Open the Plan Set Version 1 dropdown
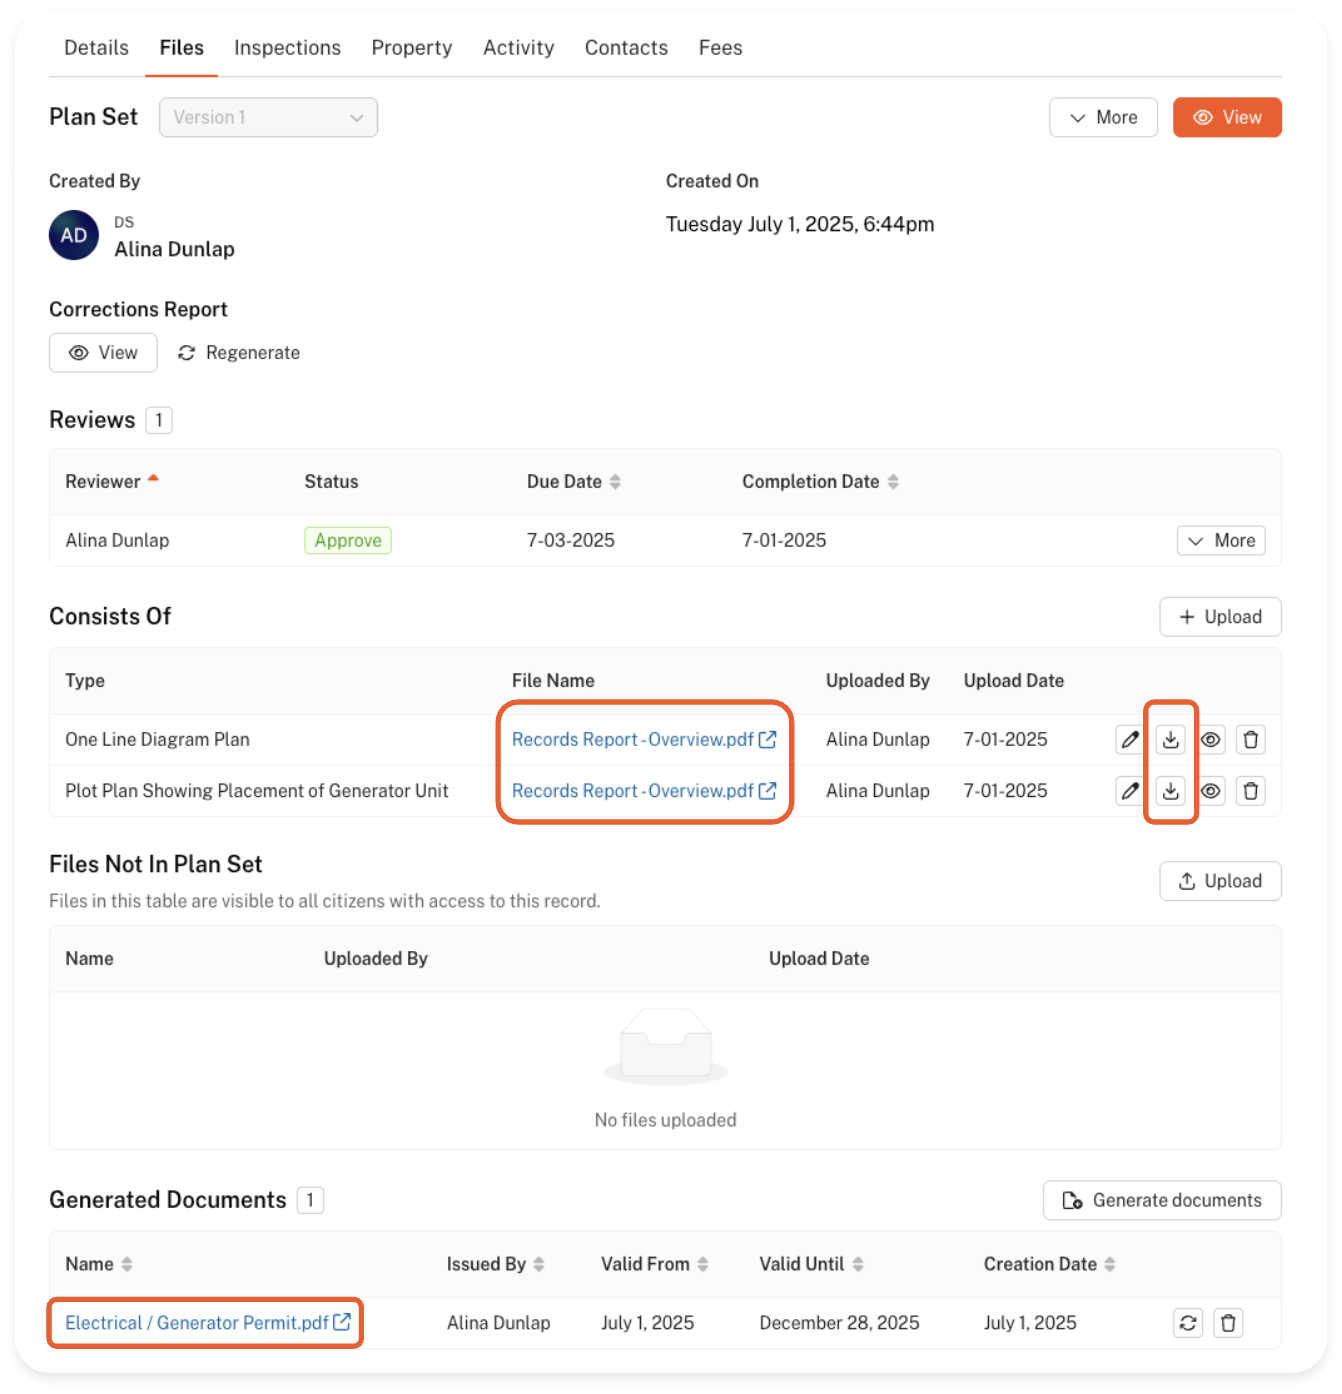This screenshot has height=1394, width=1342. tap(268, 117)
